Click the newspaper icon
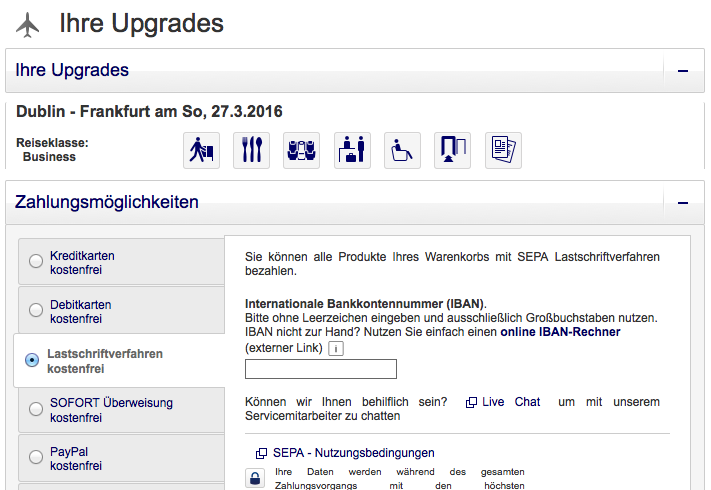This screenshot has width=711, height=490. point(503,150)
